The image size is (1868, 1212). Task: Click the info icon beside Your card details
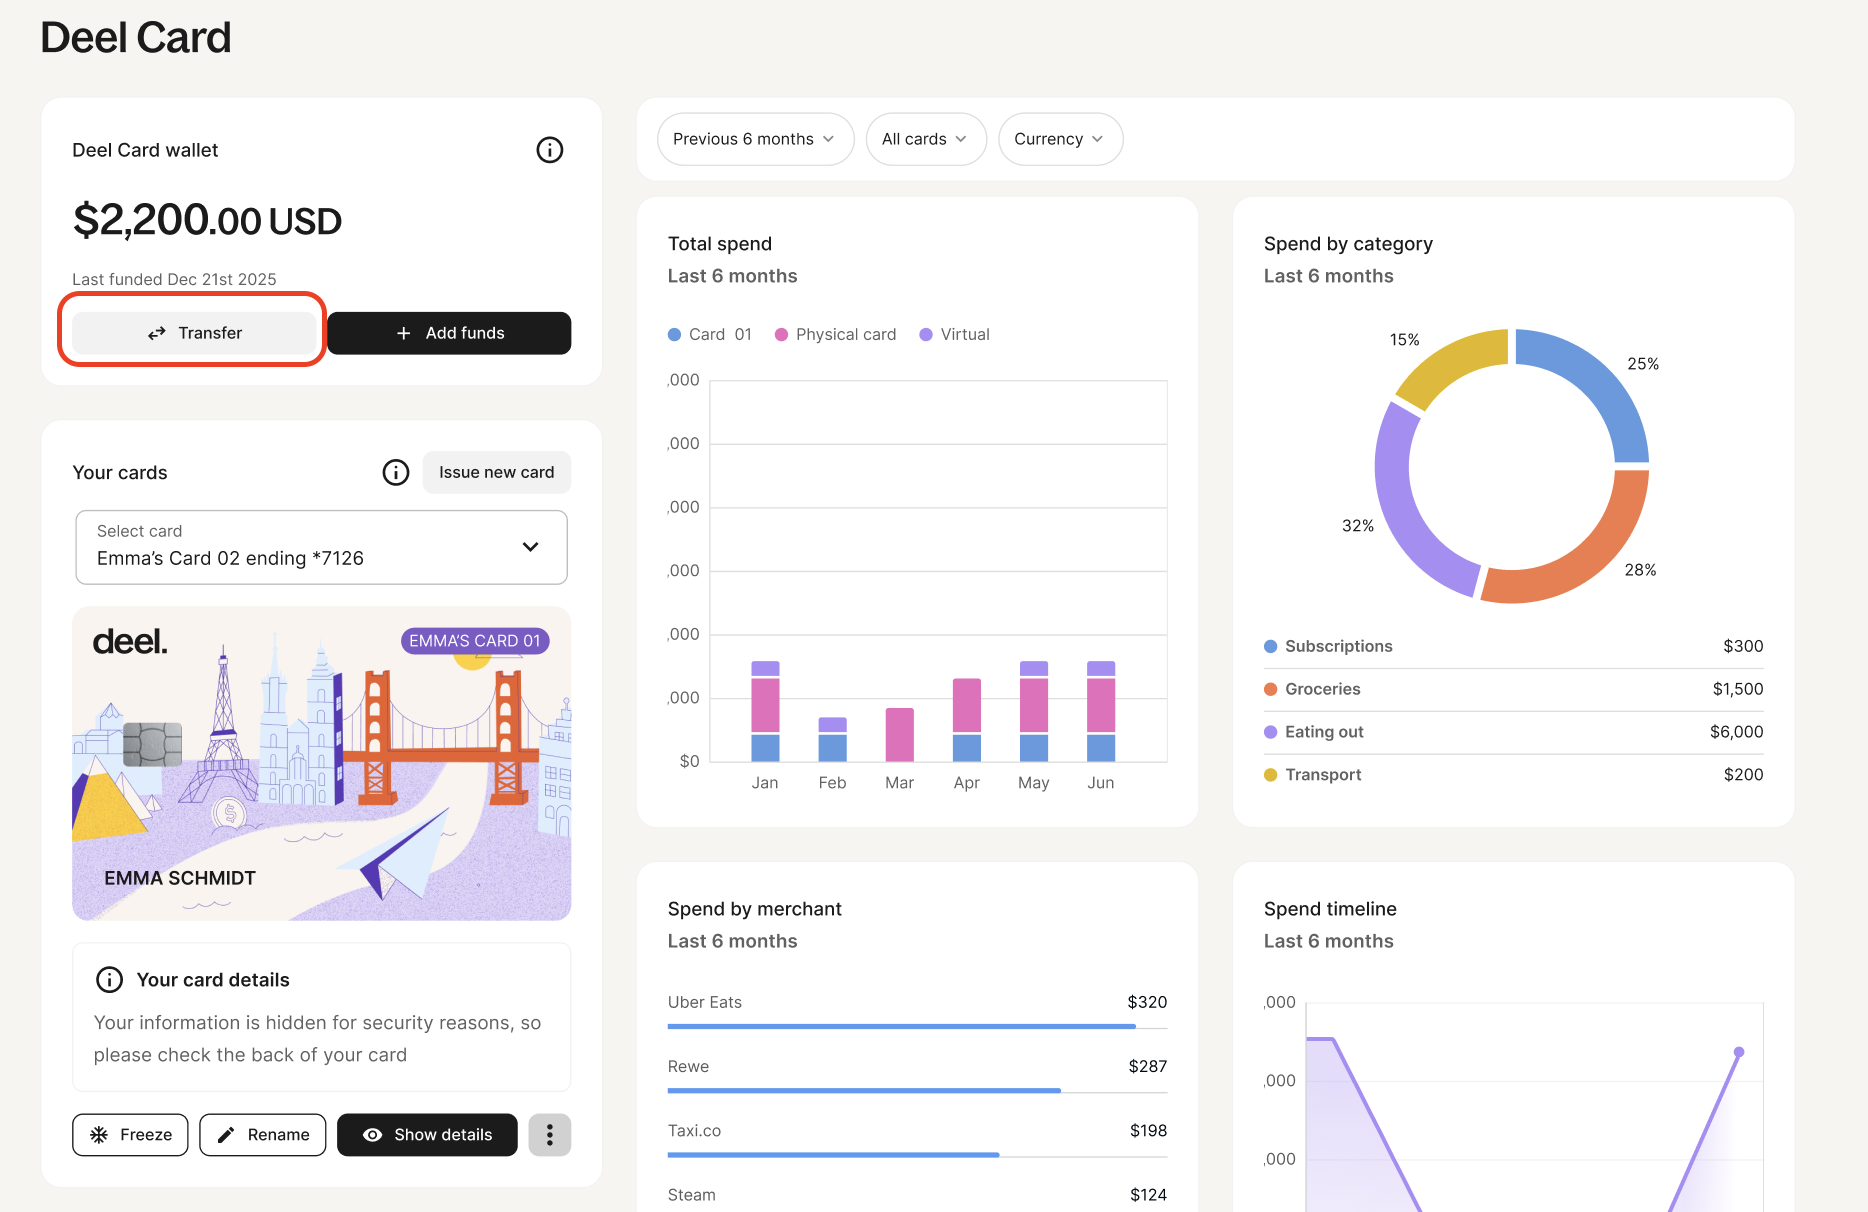[x=109, y=980]
